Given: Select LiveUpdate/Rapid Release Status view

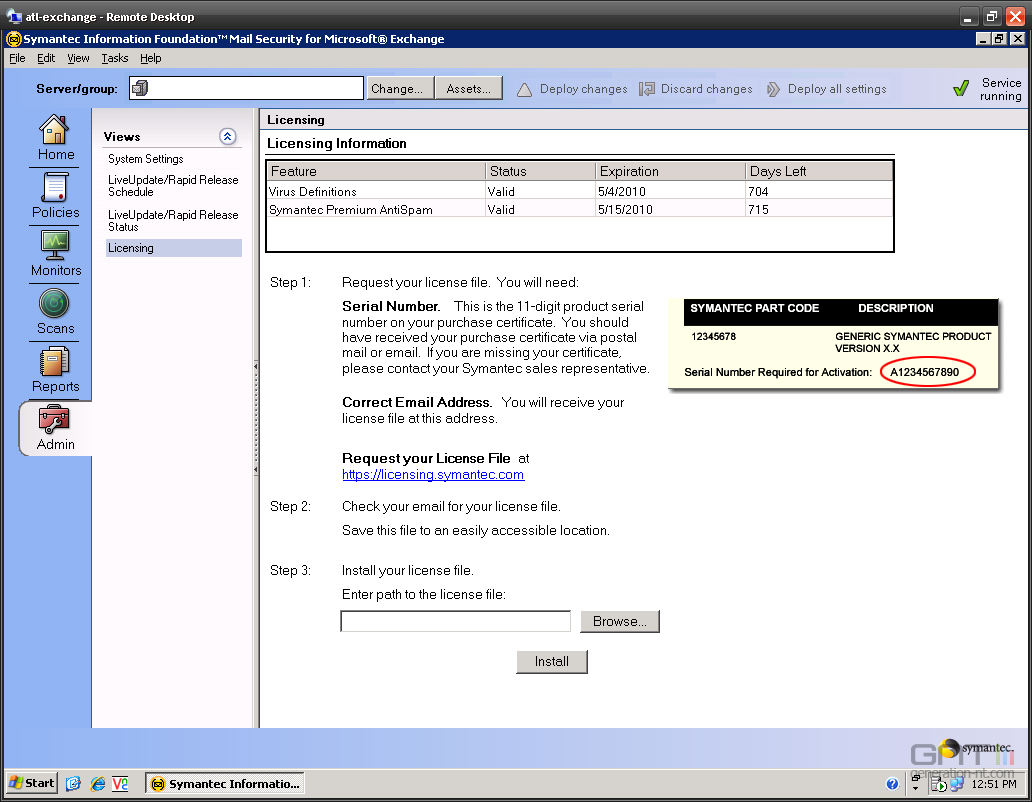Looking at the screenshot, I should tap(173, 220).
